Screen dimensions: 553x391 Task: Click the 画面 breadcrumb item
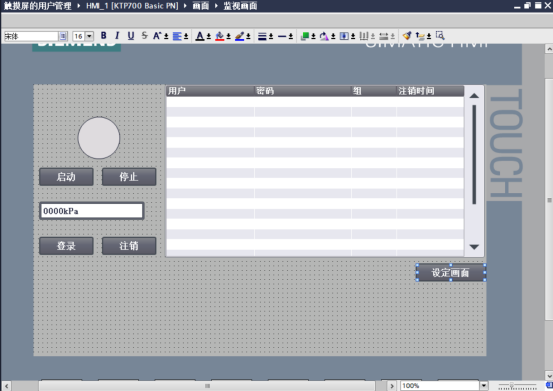[x=201, y=6]
